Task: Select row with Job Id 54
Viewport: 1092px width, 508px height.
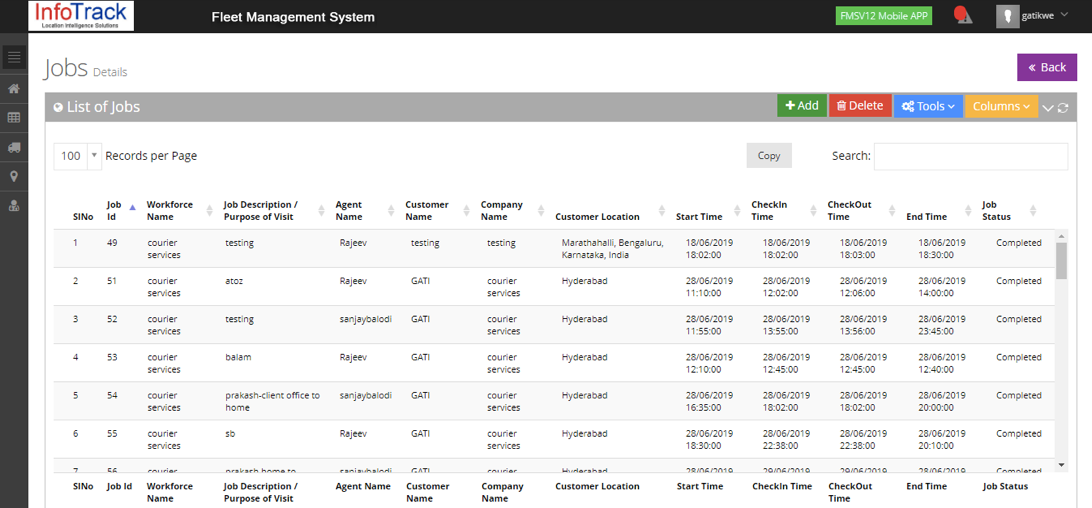Action: [554, 401]
